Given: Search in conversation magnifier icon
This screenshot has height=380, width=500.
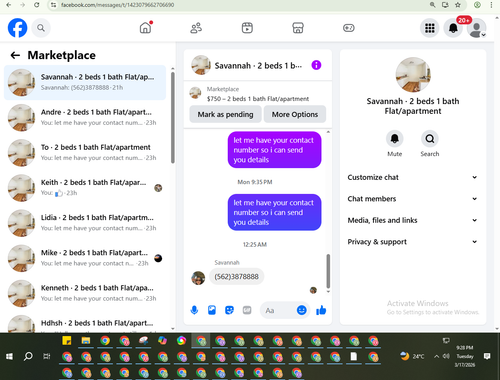Looking at the screenshot, I should coord(430,138).
